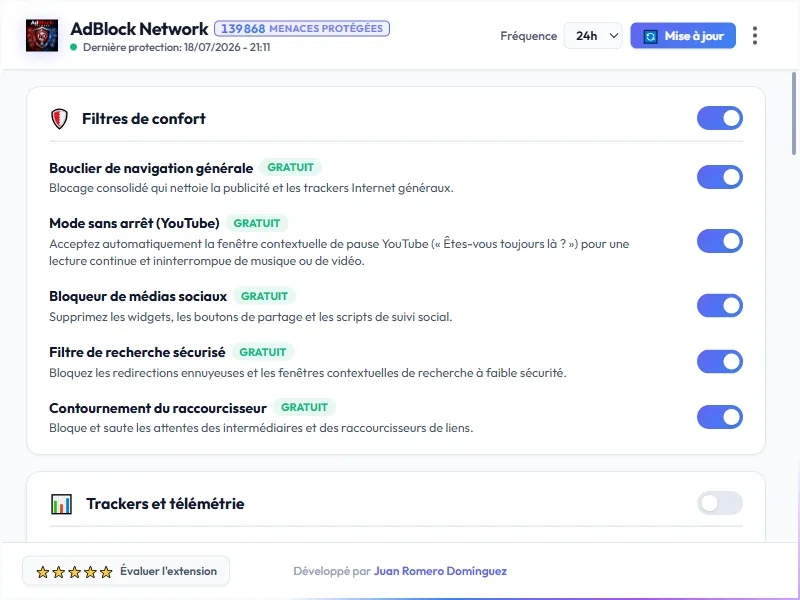This screenshot has width=800, height=600.
Task: Click the description 'Blocage consolidé qui nettoie la publicité'
Action: (252, 188)
